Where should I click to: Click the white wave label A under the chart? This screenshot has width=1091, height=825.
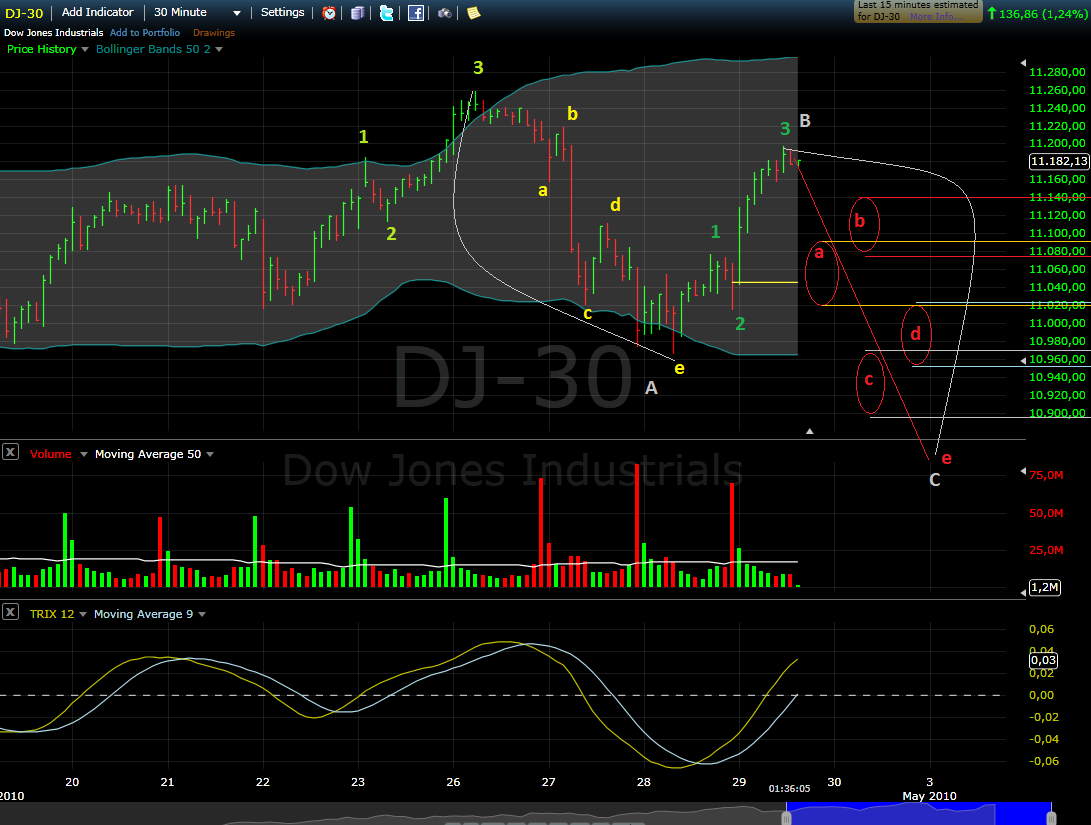click(x=651, y=388)
